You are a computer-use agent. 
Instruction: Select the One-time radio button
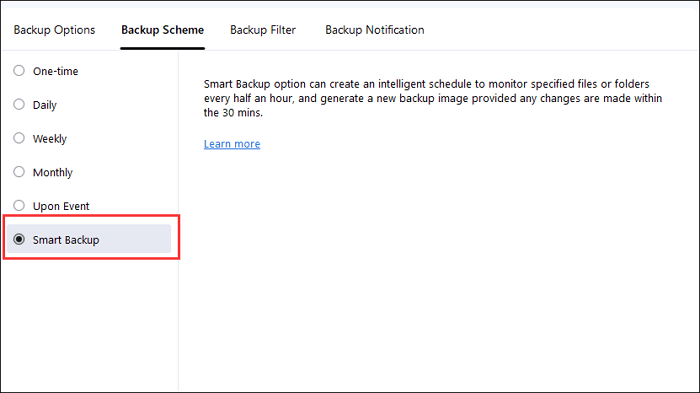point(19,71)
